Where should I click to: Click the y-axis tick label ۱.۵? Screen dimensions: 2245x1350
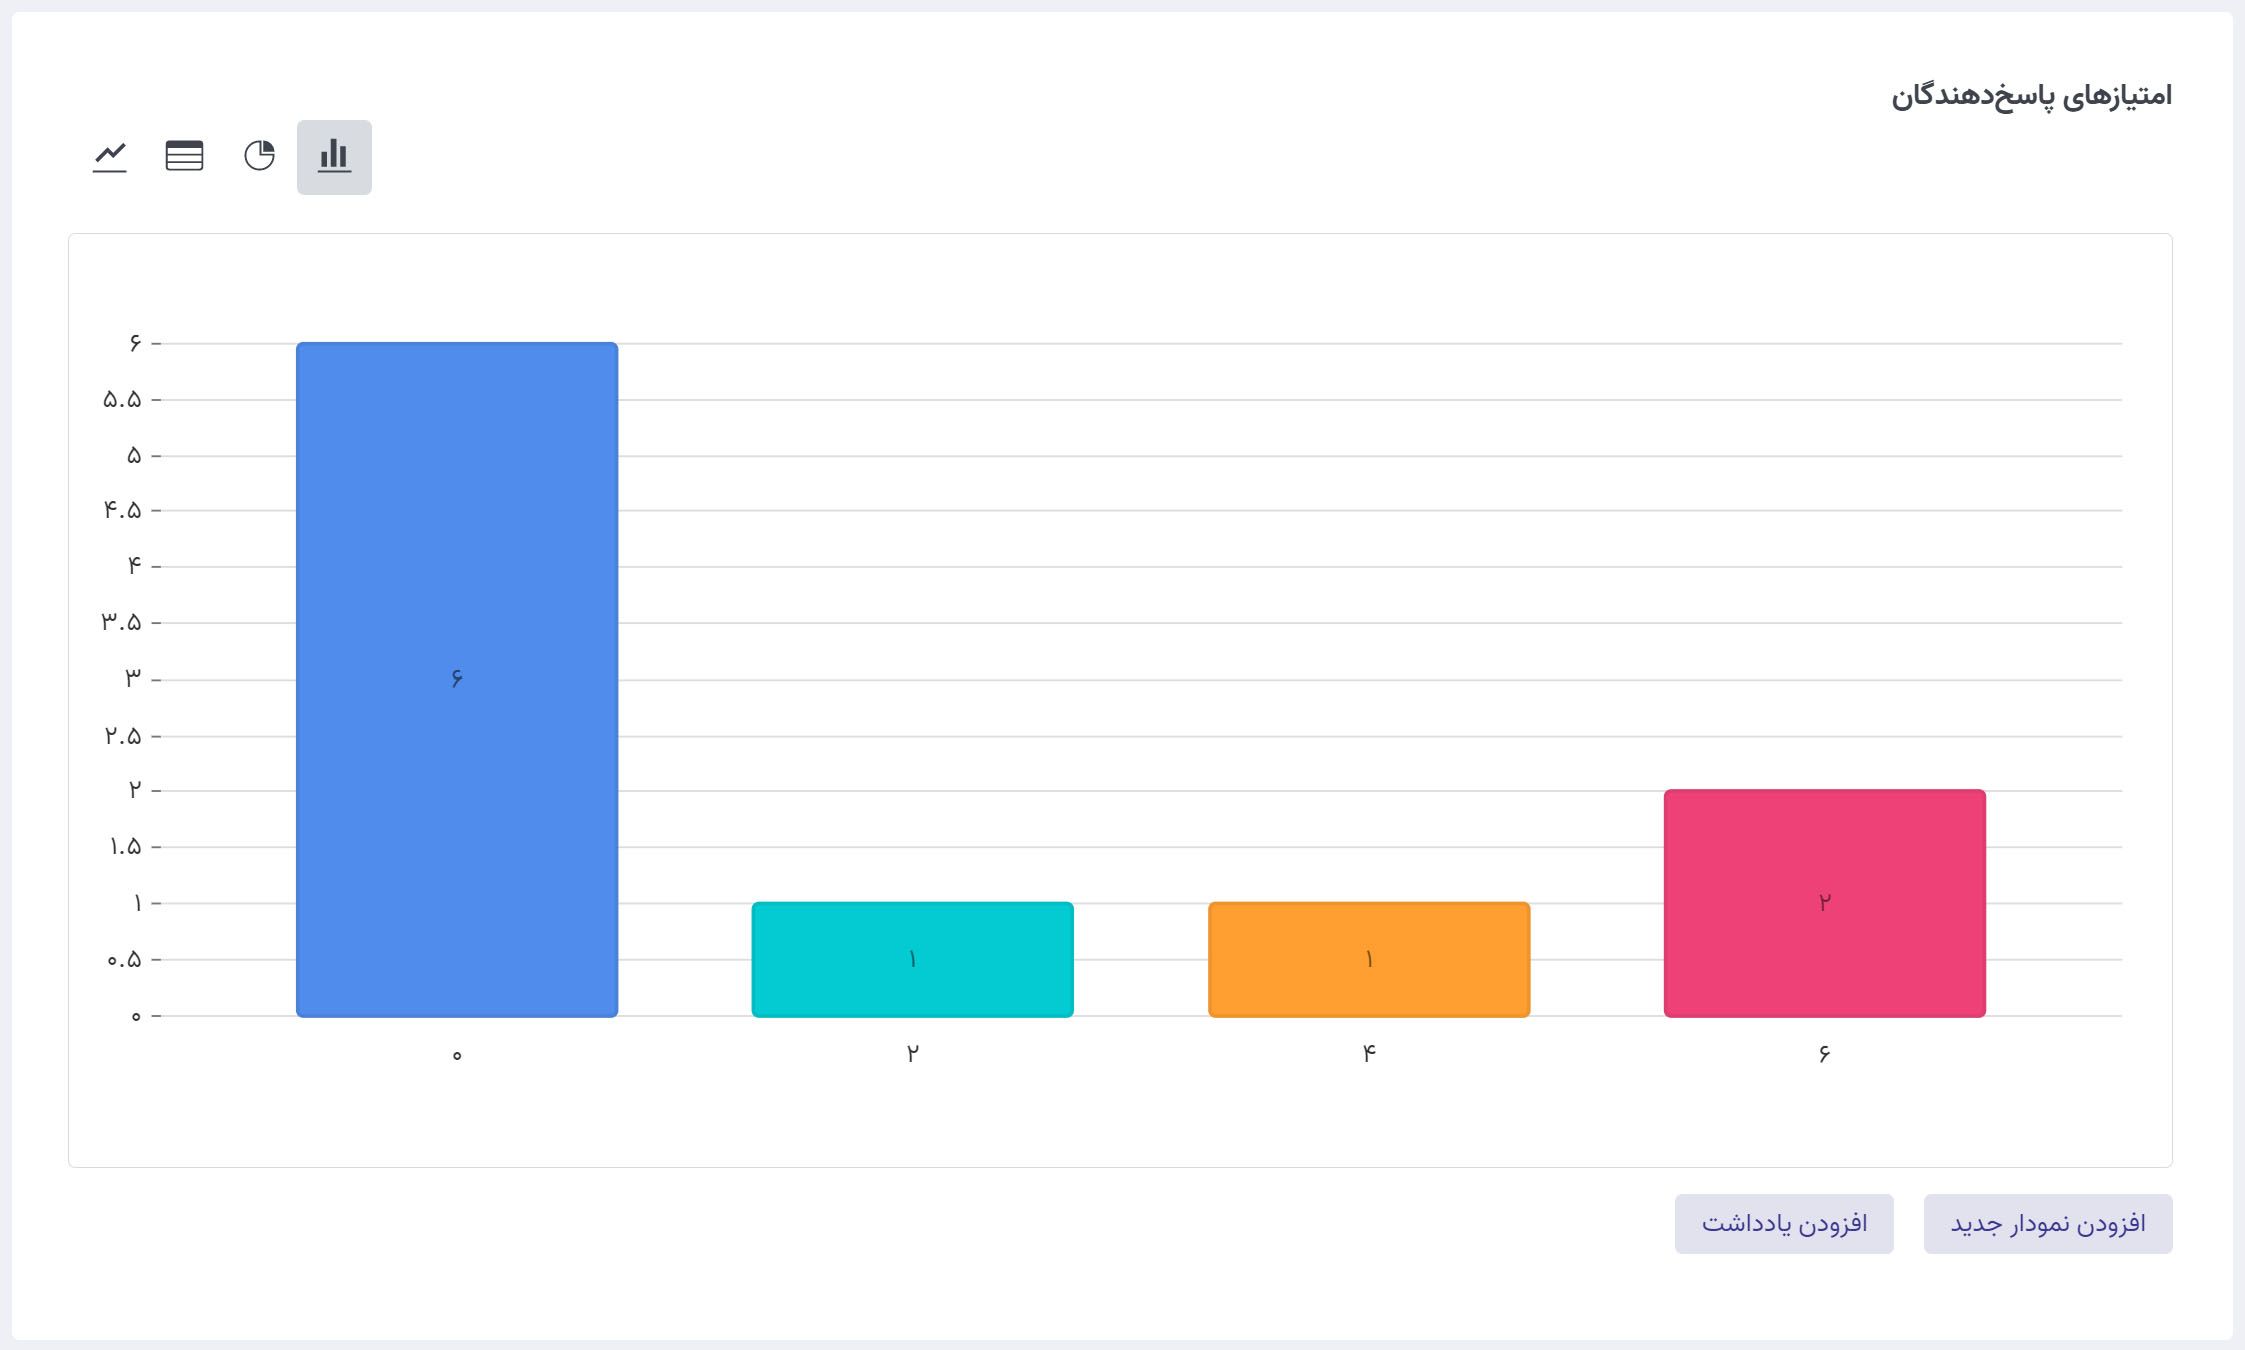(124, 847)
